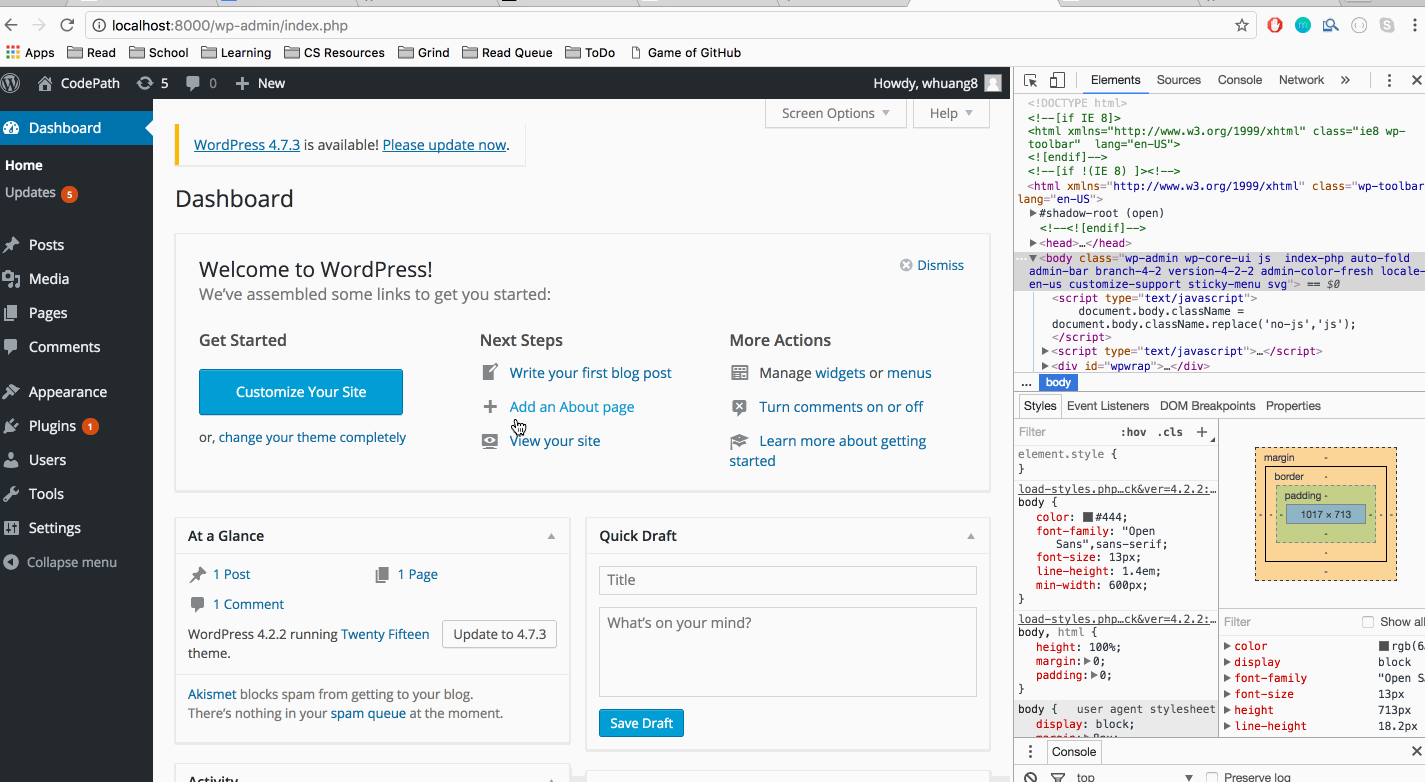
Task: Click the Collapse menu arrow icon
Action: [11, 562]
